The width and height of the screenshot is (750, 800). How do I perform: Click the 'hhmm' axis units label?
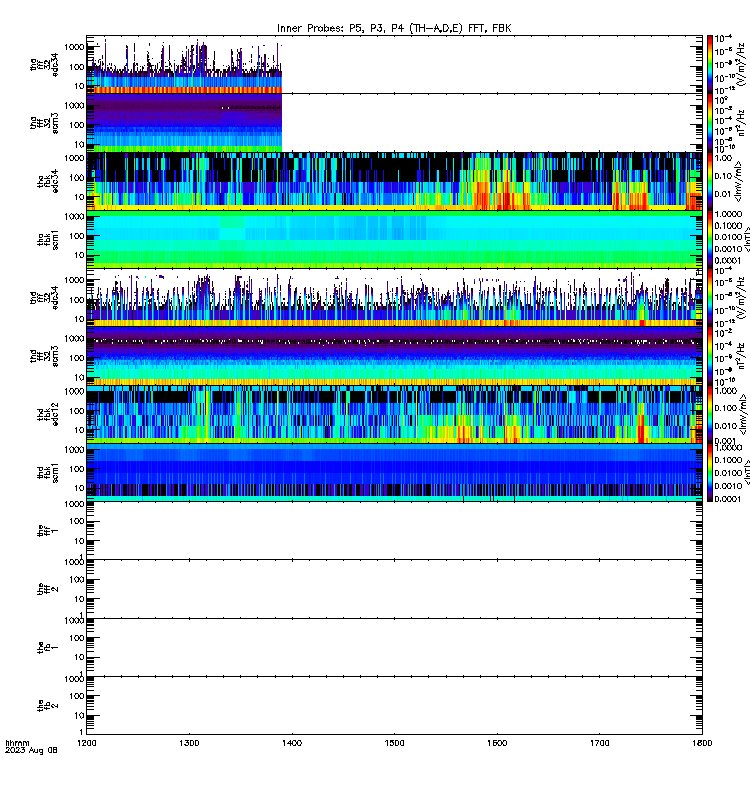(x=17, y=743)
